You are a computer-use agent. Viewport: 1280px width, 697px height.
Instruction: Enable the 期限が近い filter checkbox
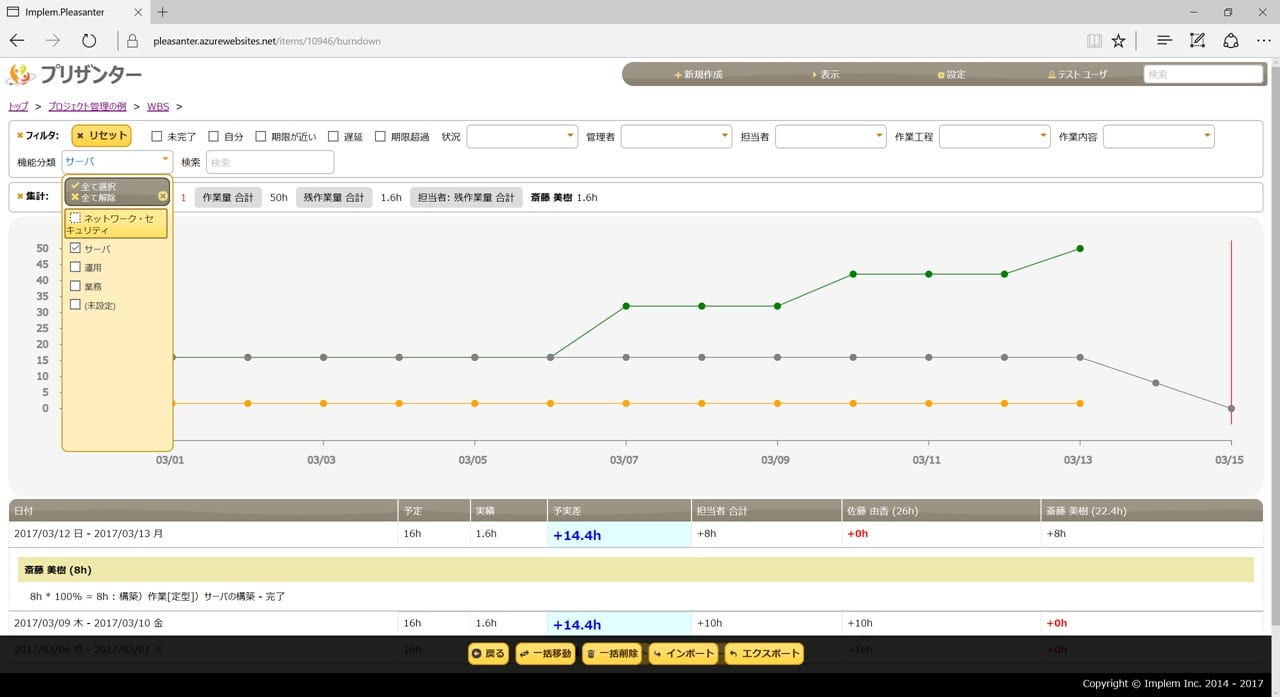[261, 136]
